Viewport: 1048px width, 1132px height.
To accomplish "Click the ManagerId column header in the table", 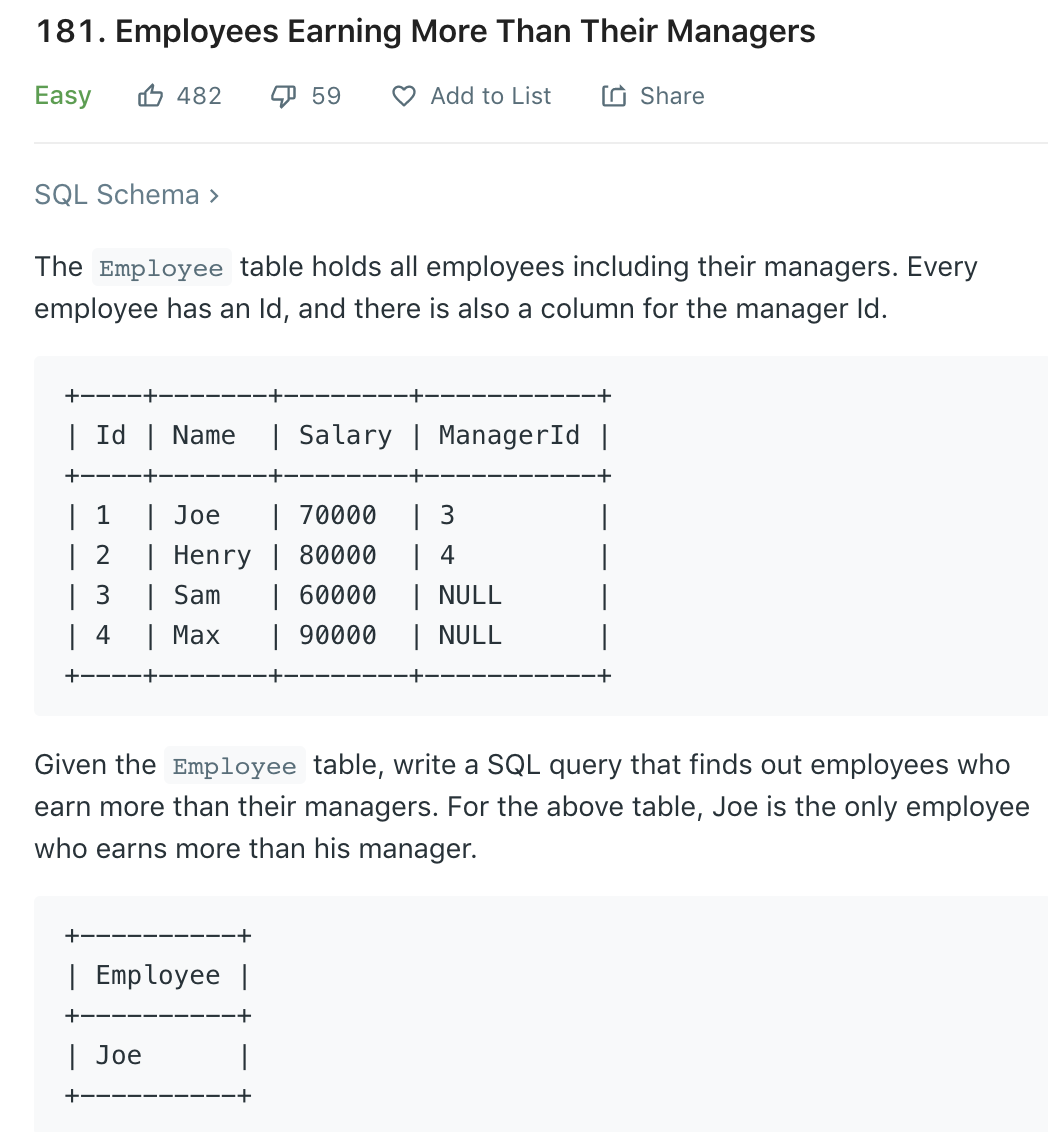I will tap(509, 435).
